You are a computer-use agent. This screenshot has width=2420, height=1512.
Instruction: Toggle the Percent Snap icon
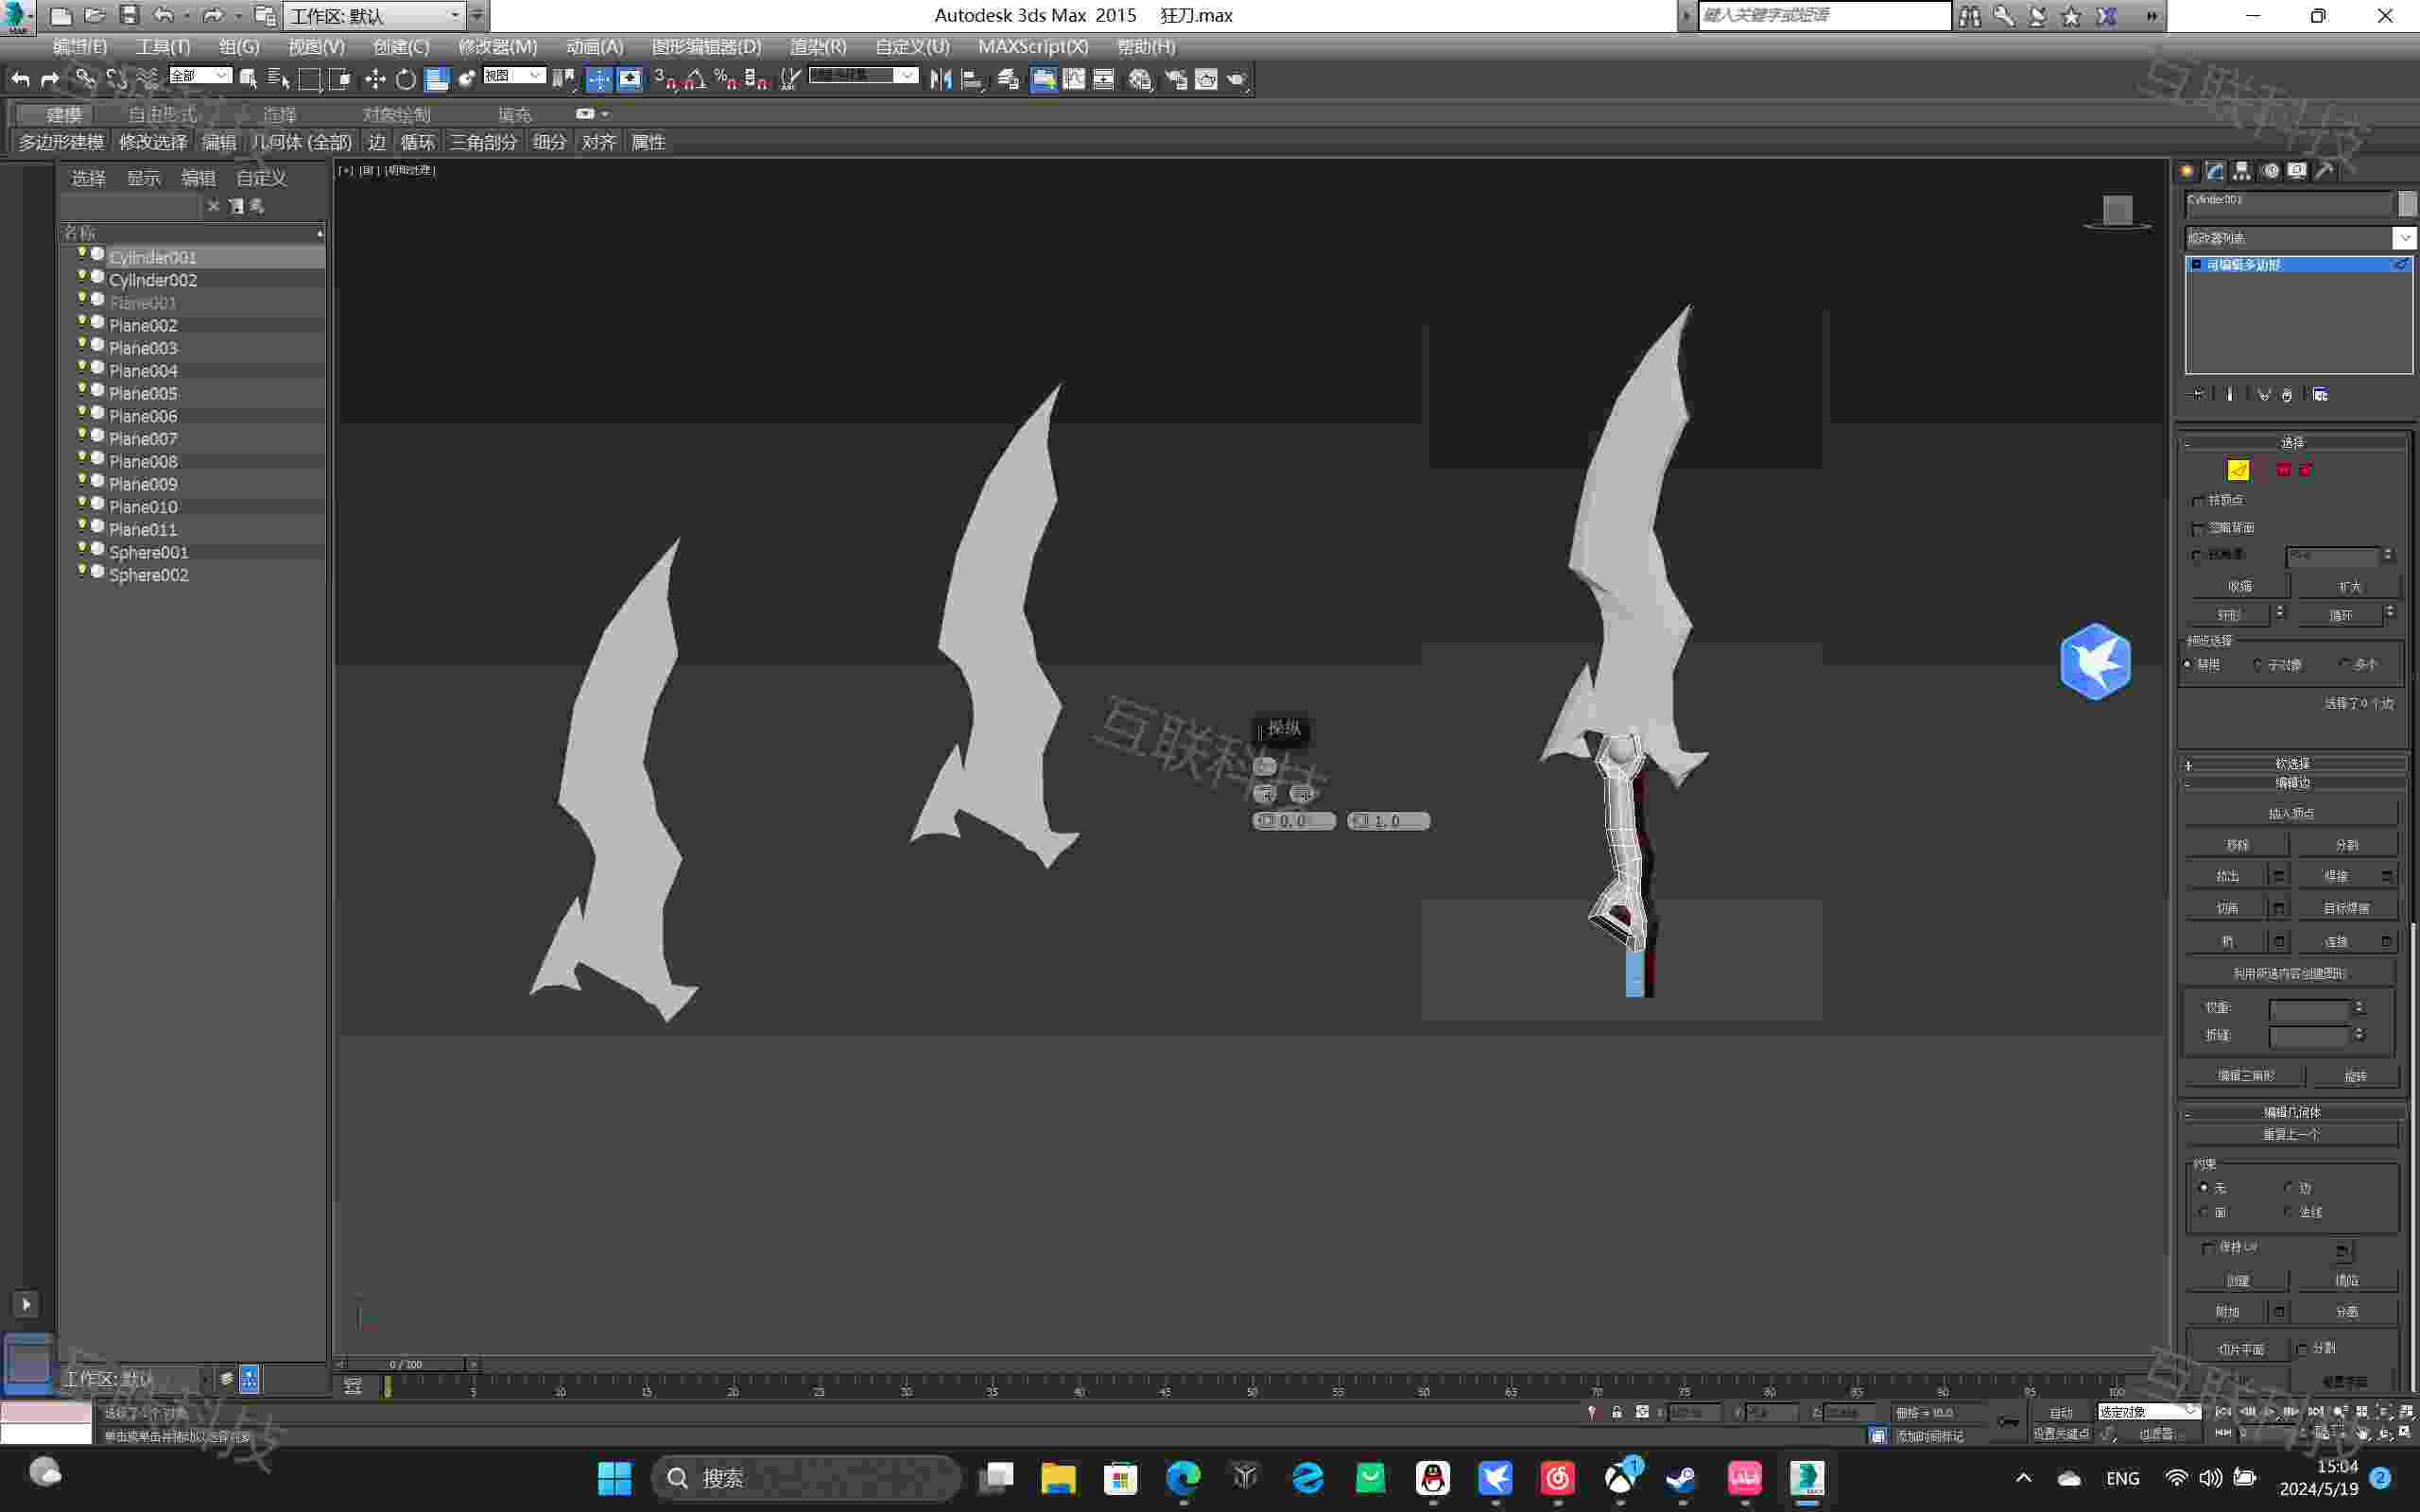pyautogui.click(x=726, y=79)
